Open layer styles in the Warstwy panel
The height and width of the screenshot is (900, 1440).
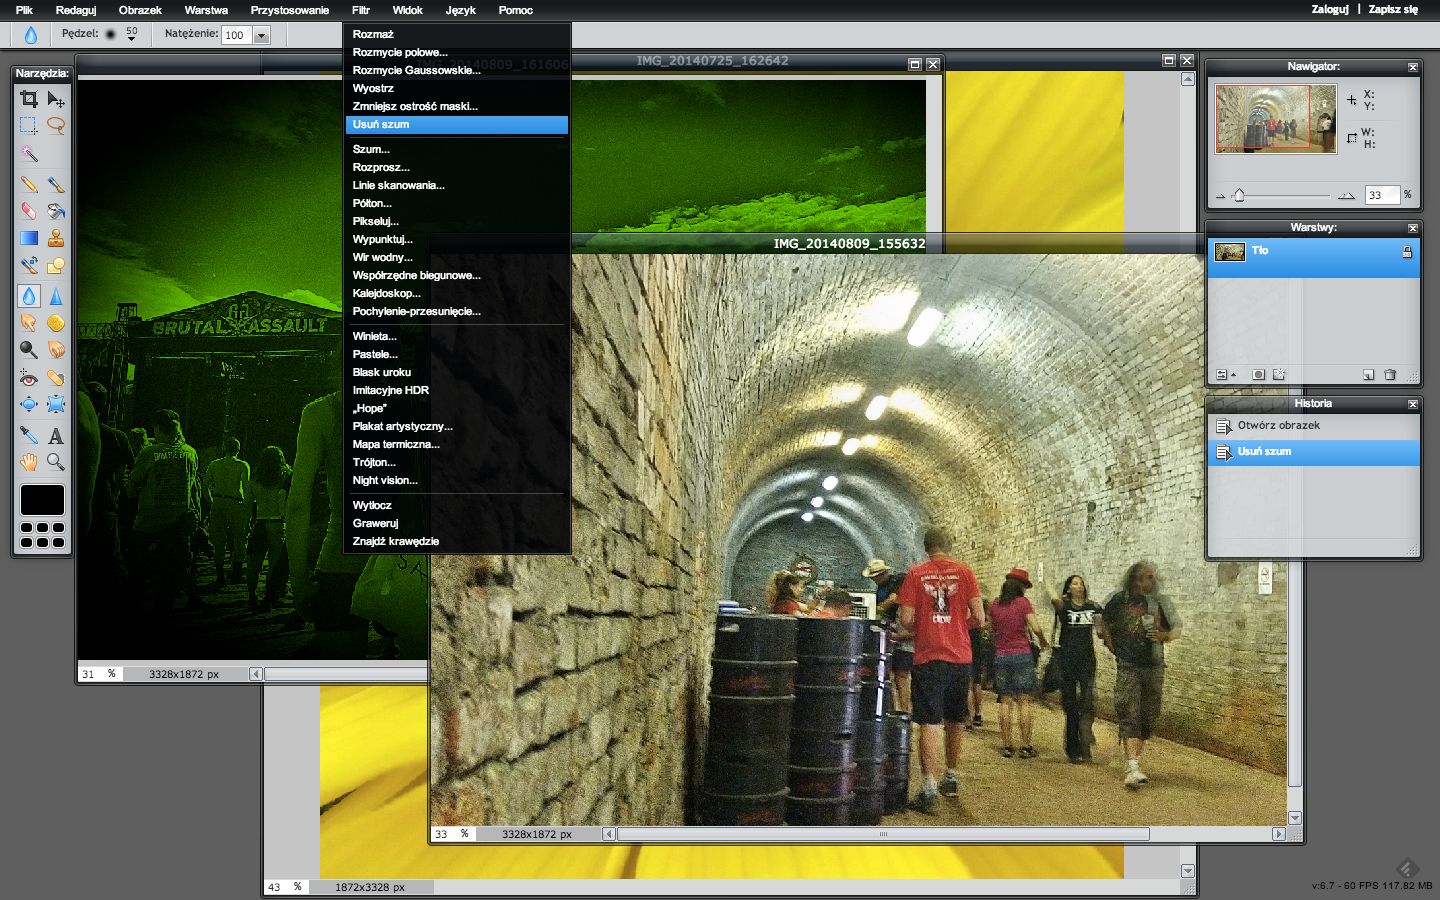pyautogui.click(x=1278, y=375)
